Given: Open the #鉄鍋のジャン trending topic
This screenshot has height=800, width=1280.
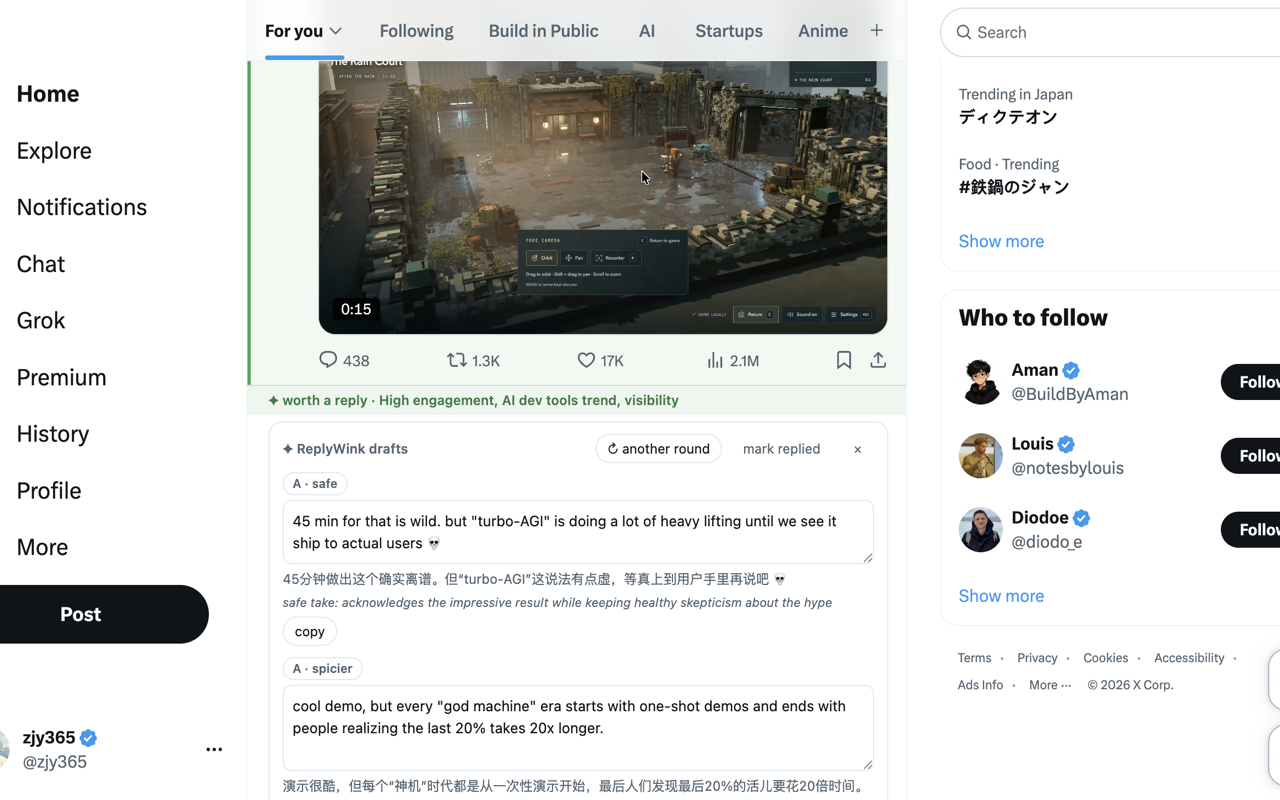Looking at the screenshot, I should coord(1014,187).
